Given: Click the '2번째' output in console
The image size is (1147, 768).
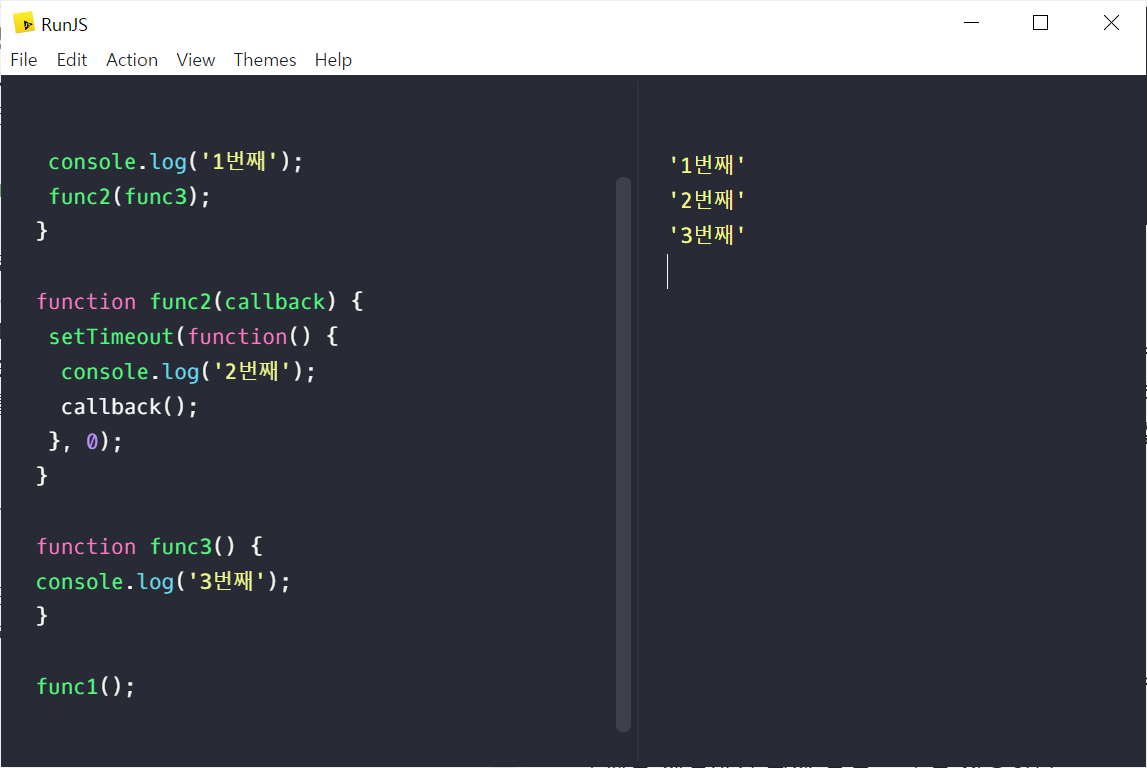Looking at the screenshot, I should point(707,200).
